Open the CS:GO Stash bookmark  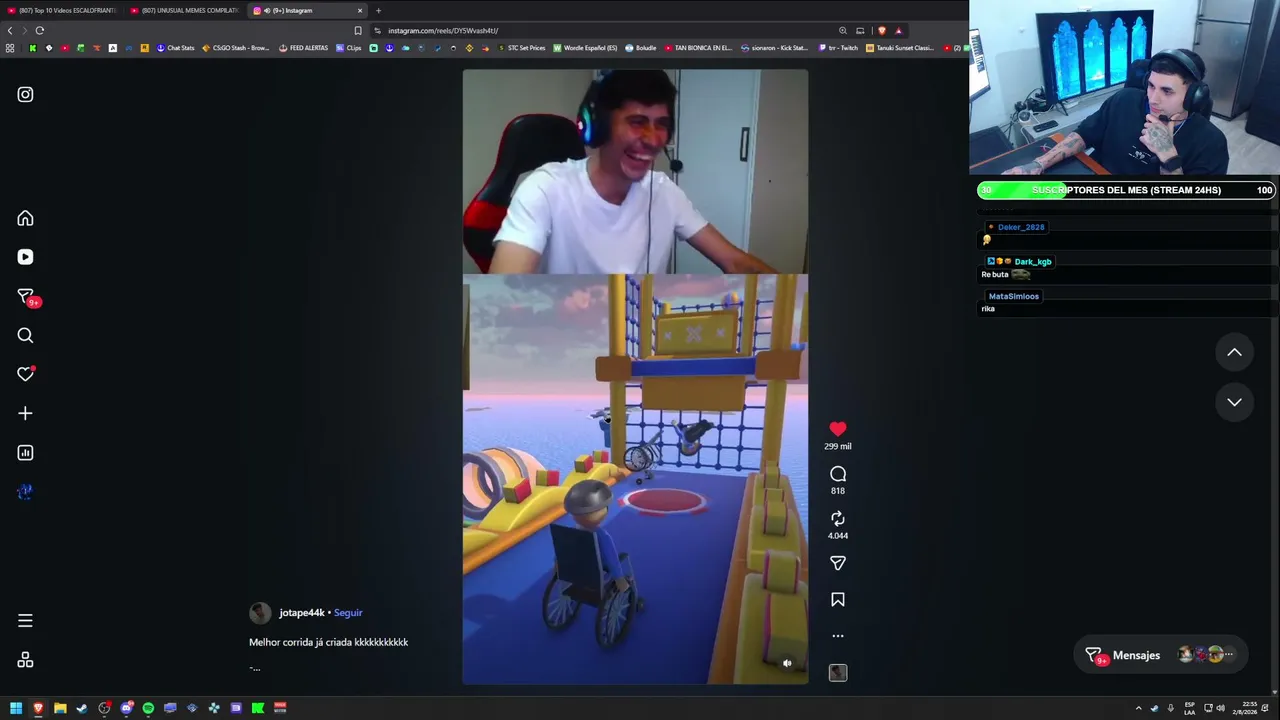click(236, 48)
